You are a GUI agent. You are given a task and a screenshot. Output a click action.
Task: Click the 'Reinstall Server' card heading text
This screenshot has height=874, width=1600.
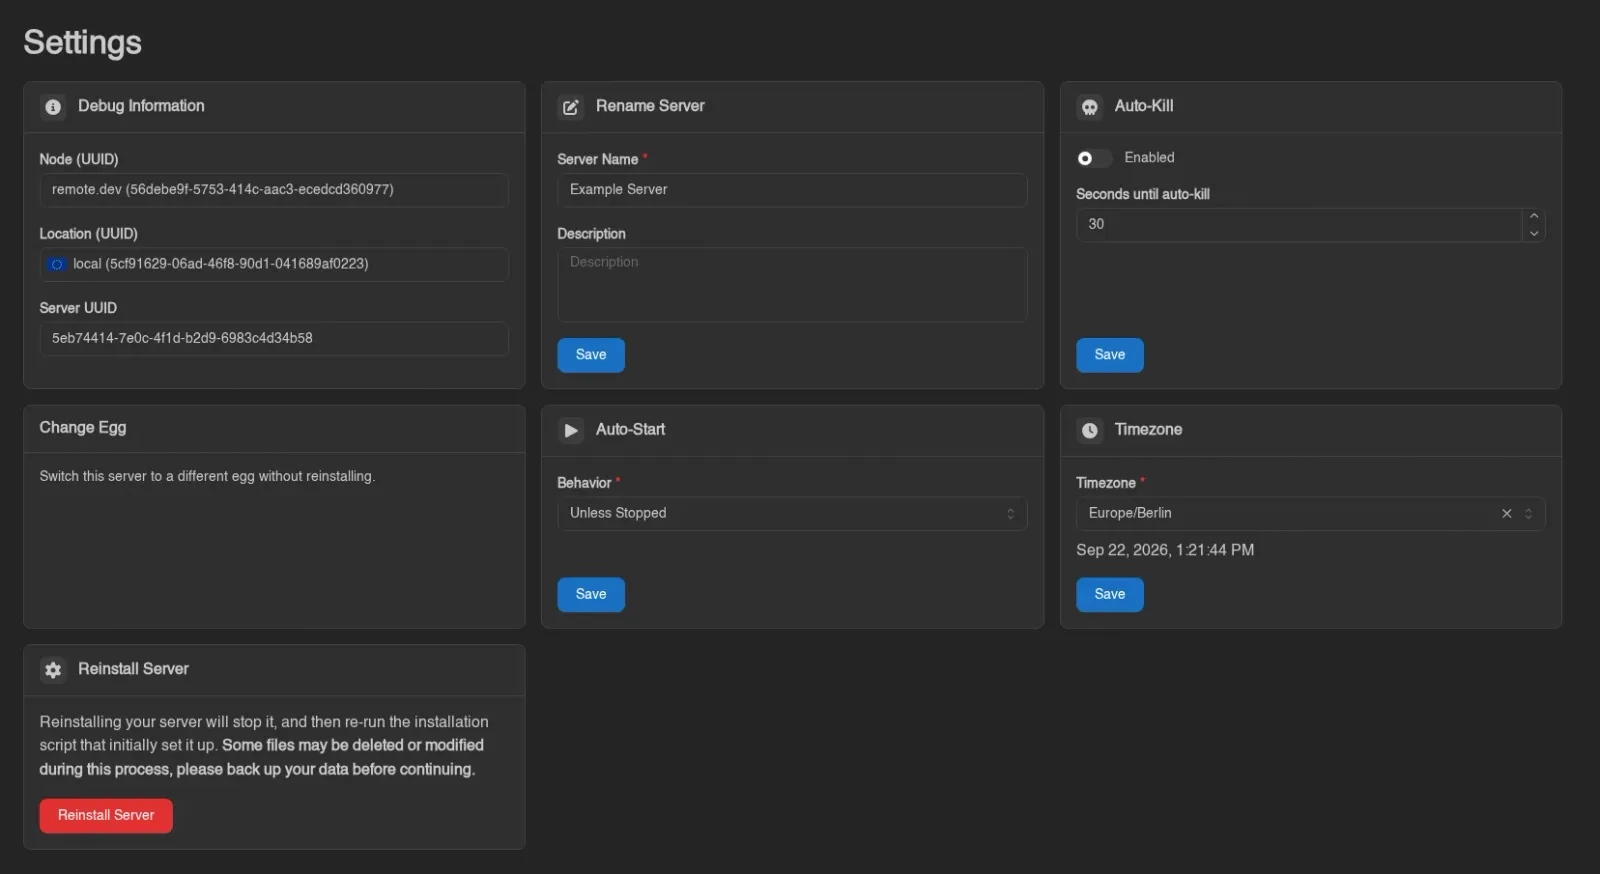pos(133,669)
